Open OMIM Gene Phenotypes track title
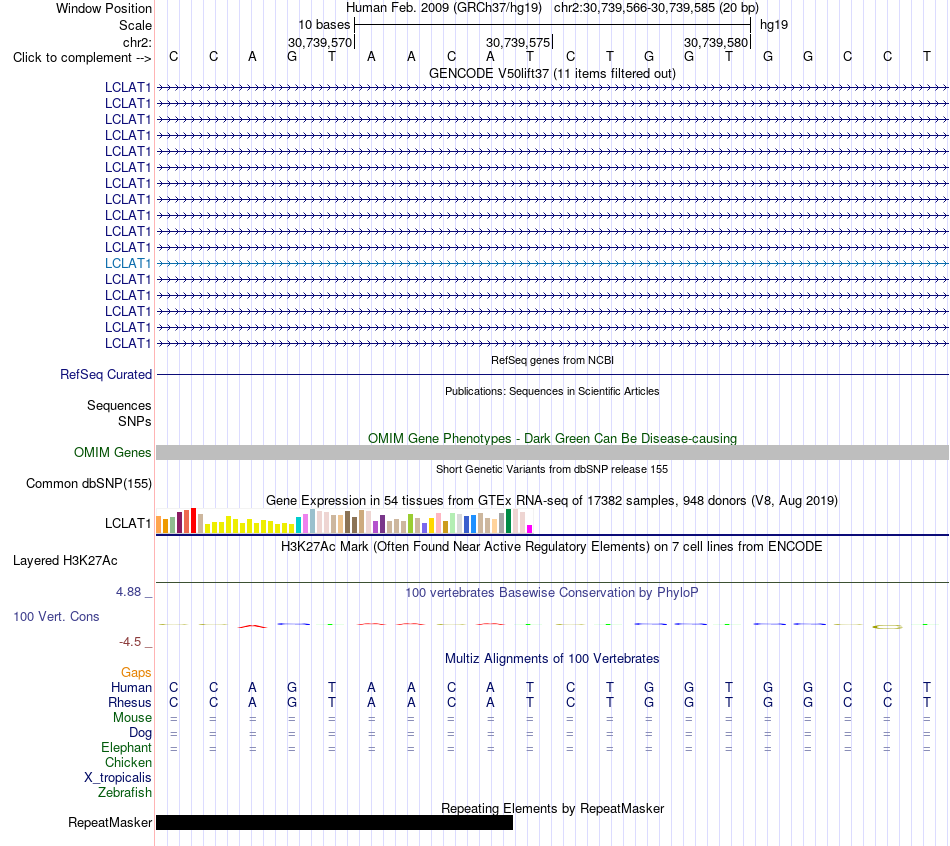 pyautogui.click(x=552, y=438)
